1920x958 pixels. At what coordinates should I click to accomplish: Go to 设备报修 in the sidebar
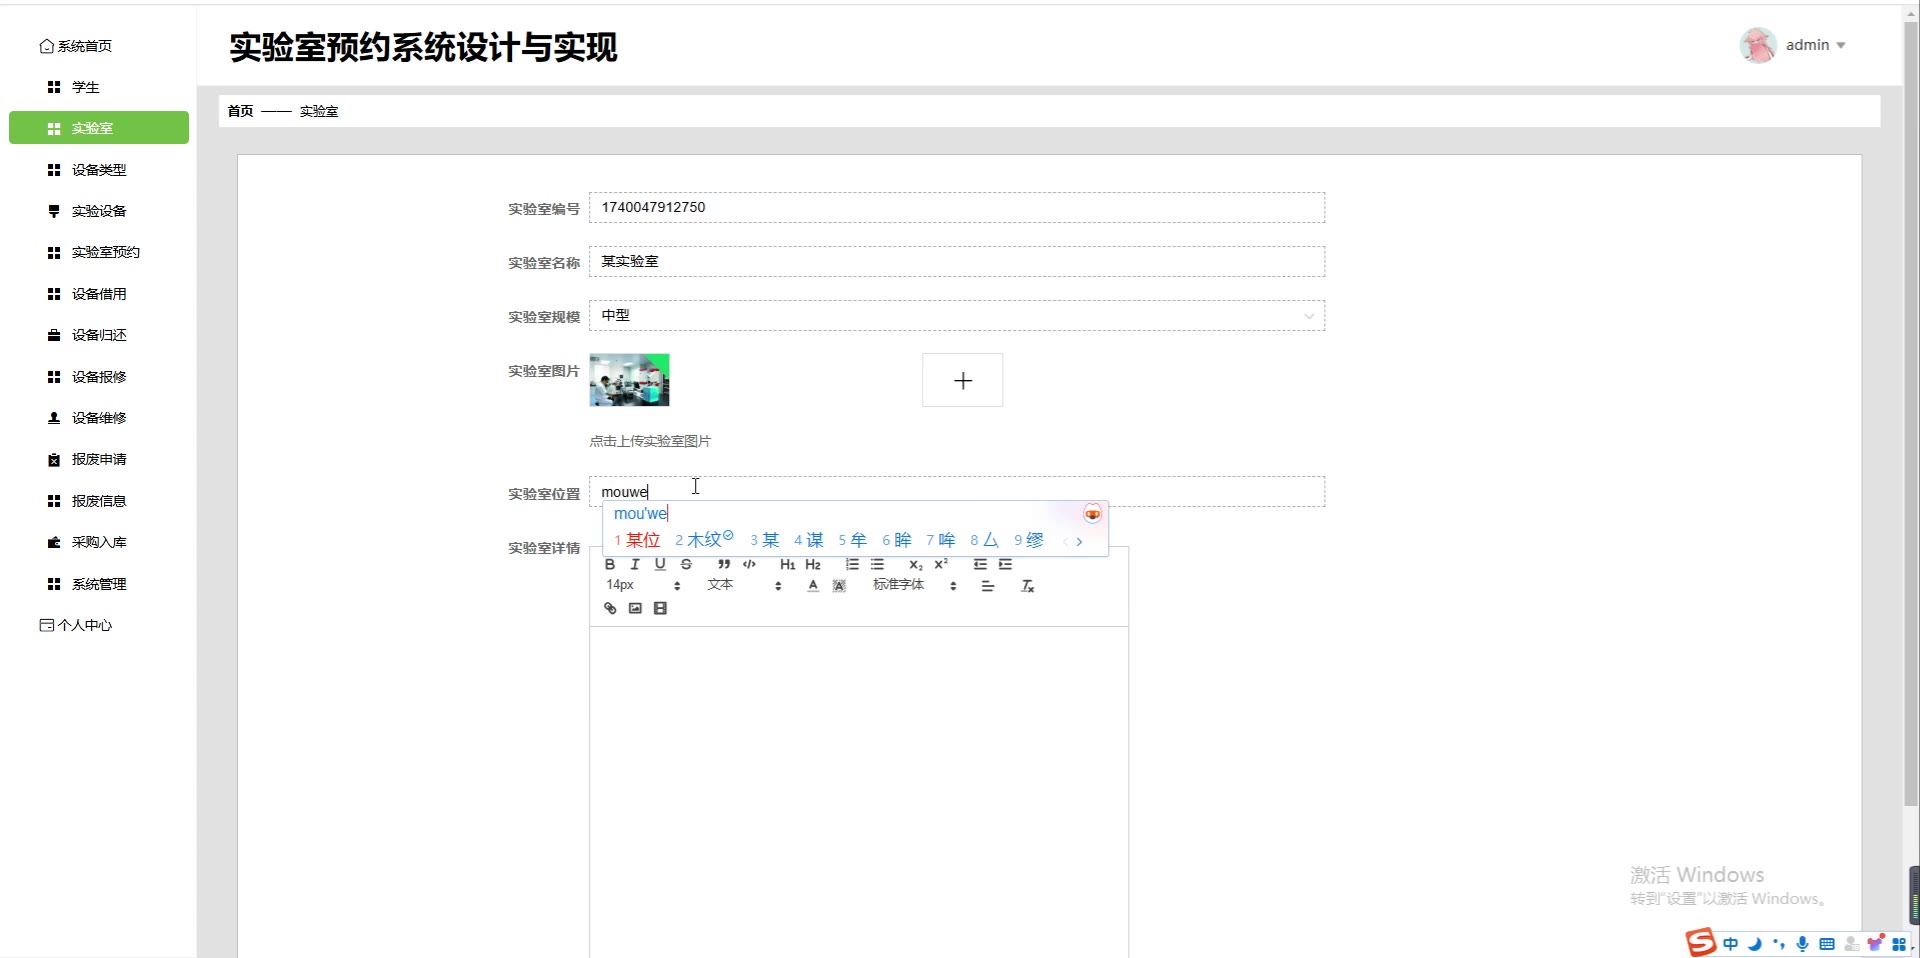[x=99, y=377]
